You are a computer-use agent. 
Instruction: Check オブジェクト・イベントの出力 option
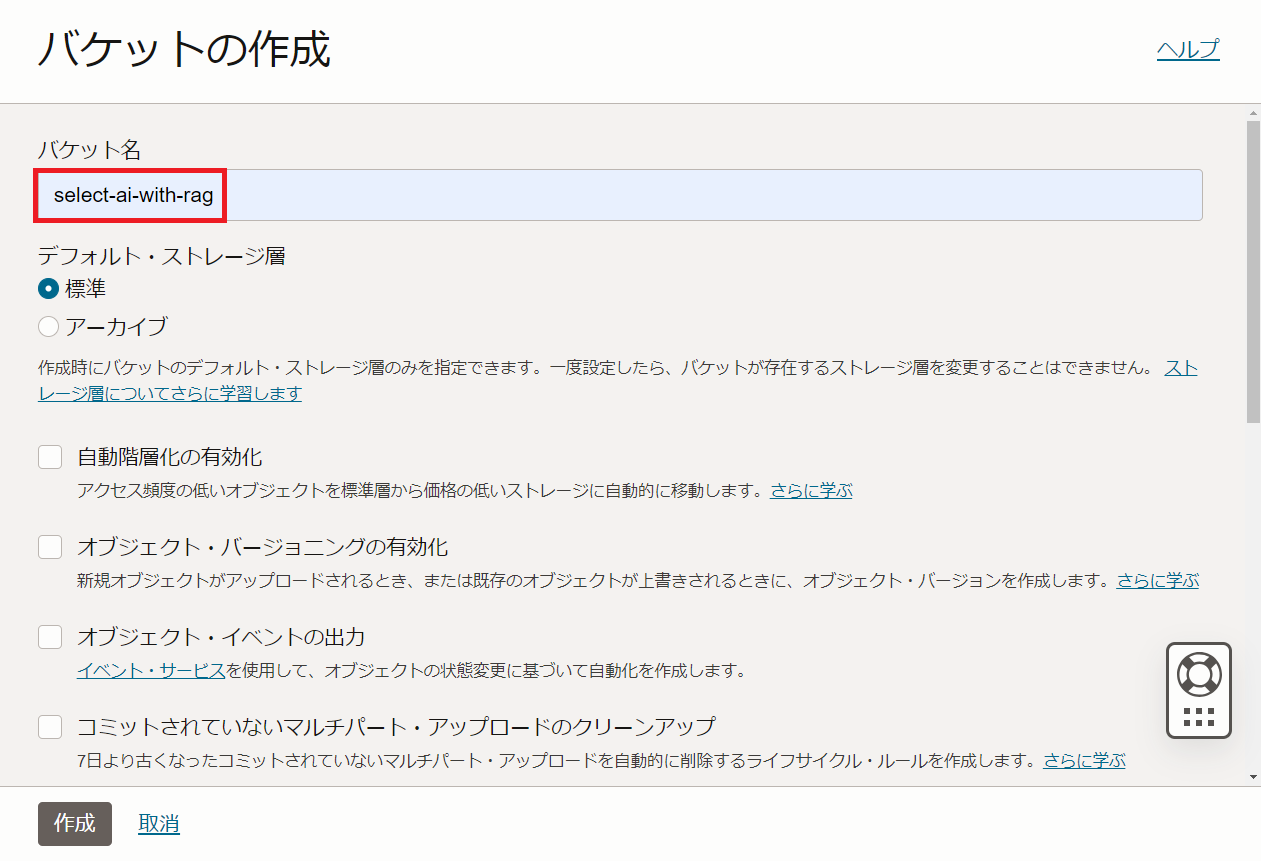pos(50,636)
